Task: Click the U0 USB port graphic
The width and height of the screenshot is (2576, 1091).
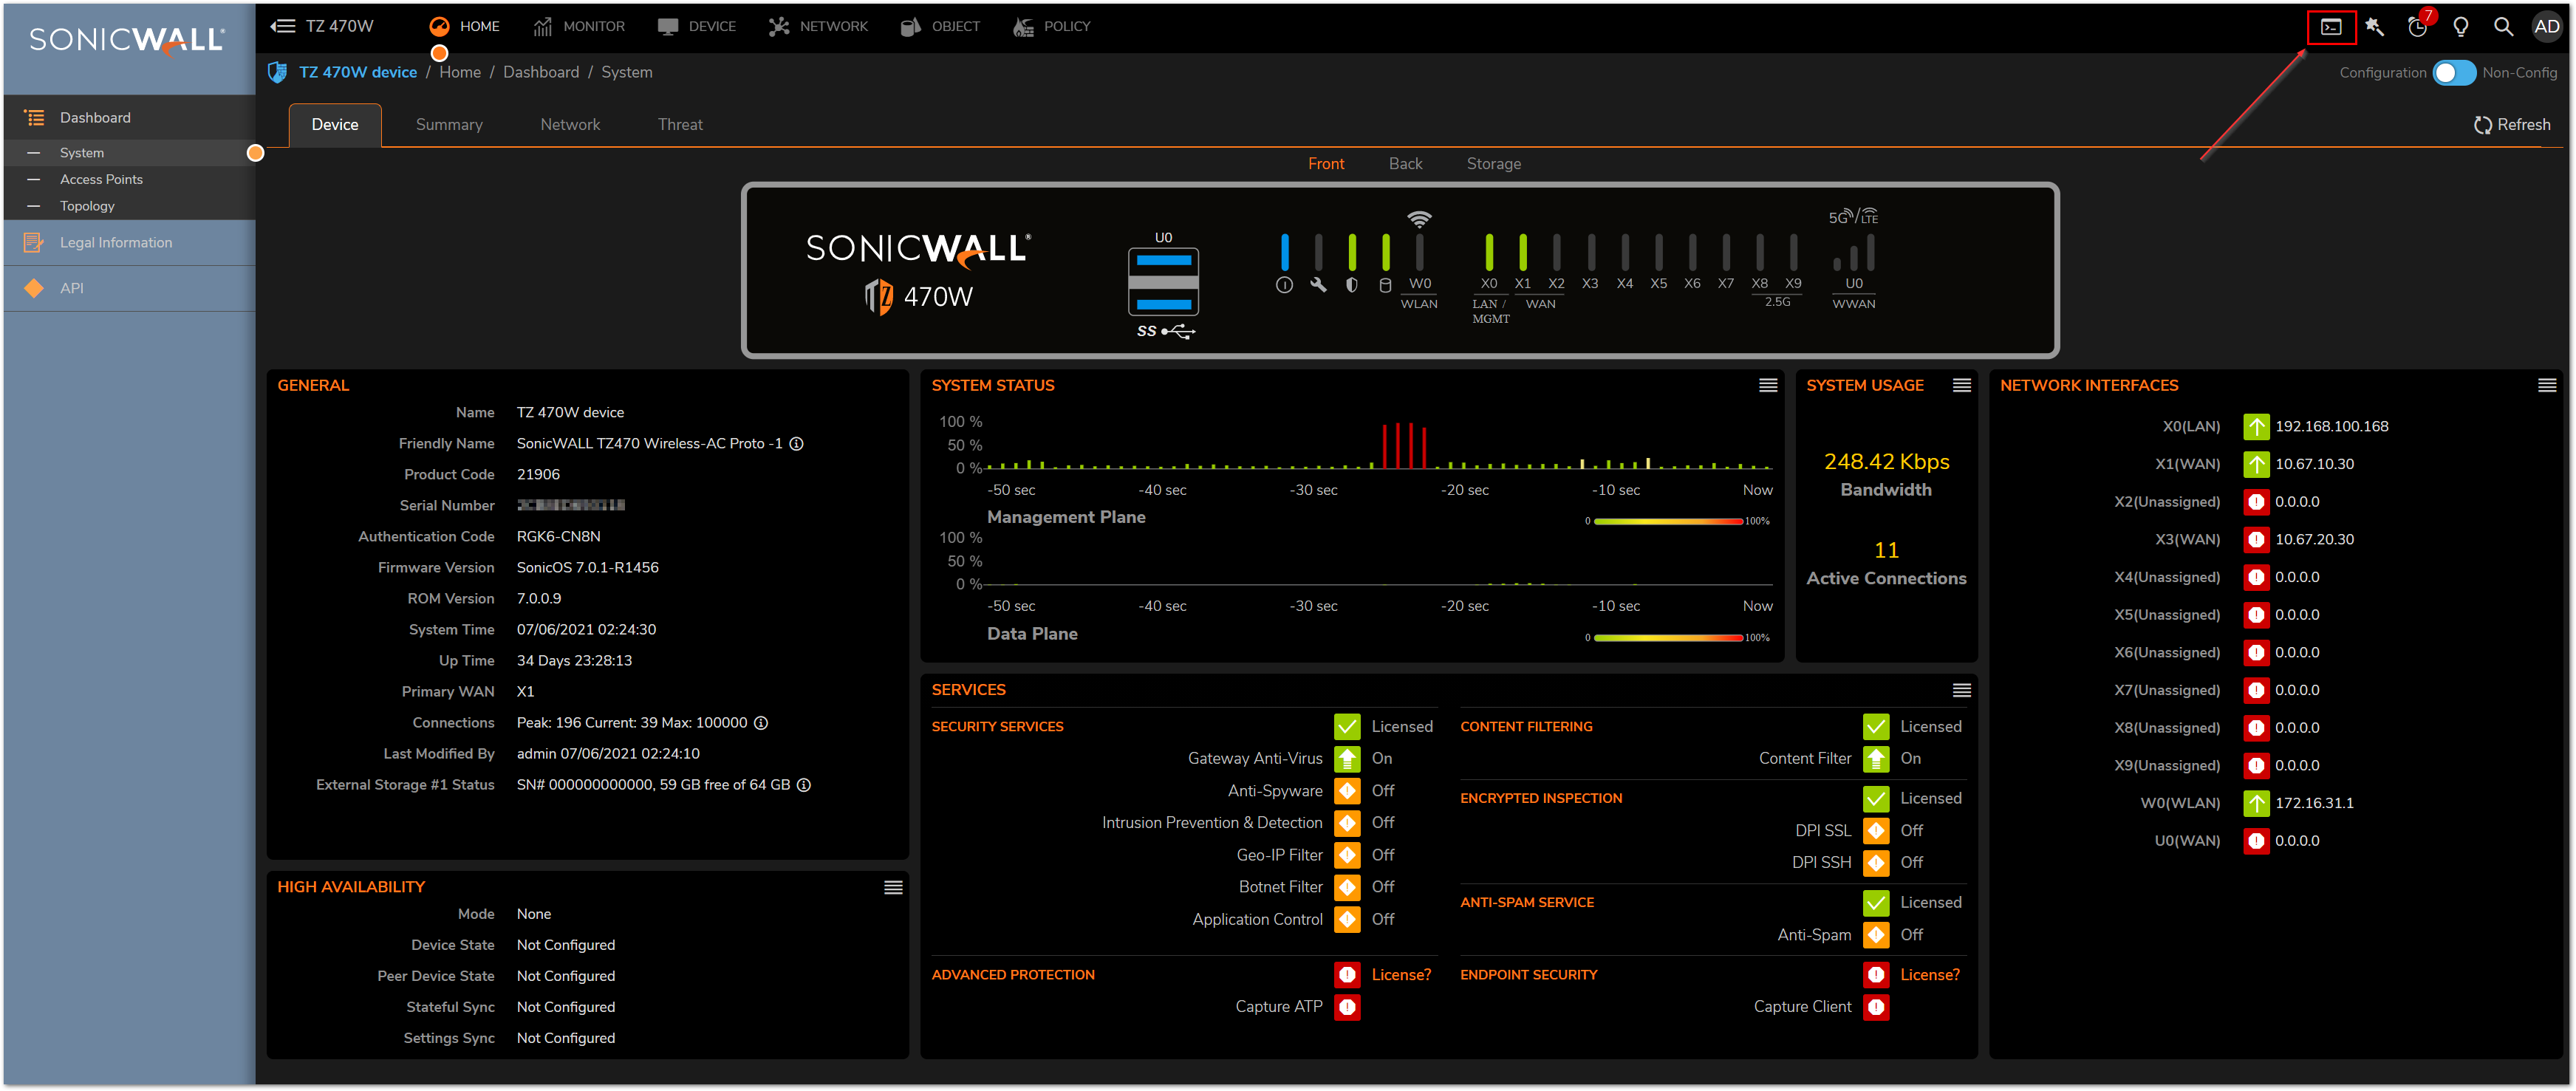Action: 1163,282
